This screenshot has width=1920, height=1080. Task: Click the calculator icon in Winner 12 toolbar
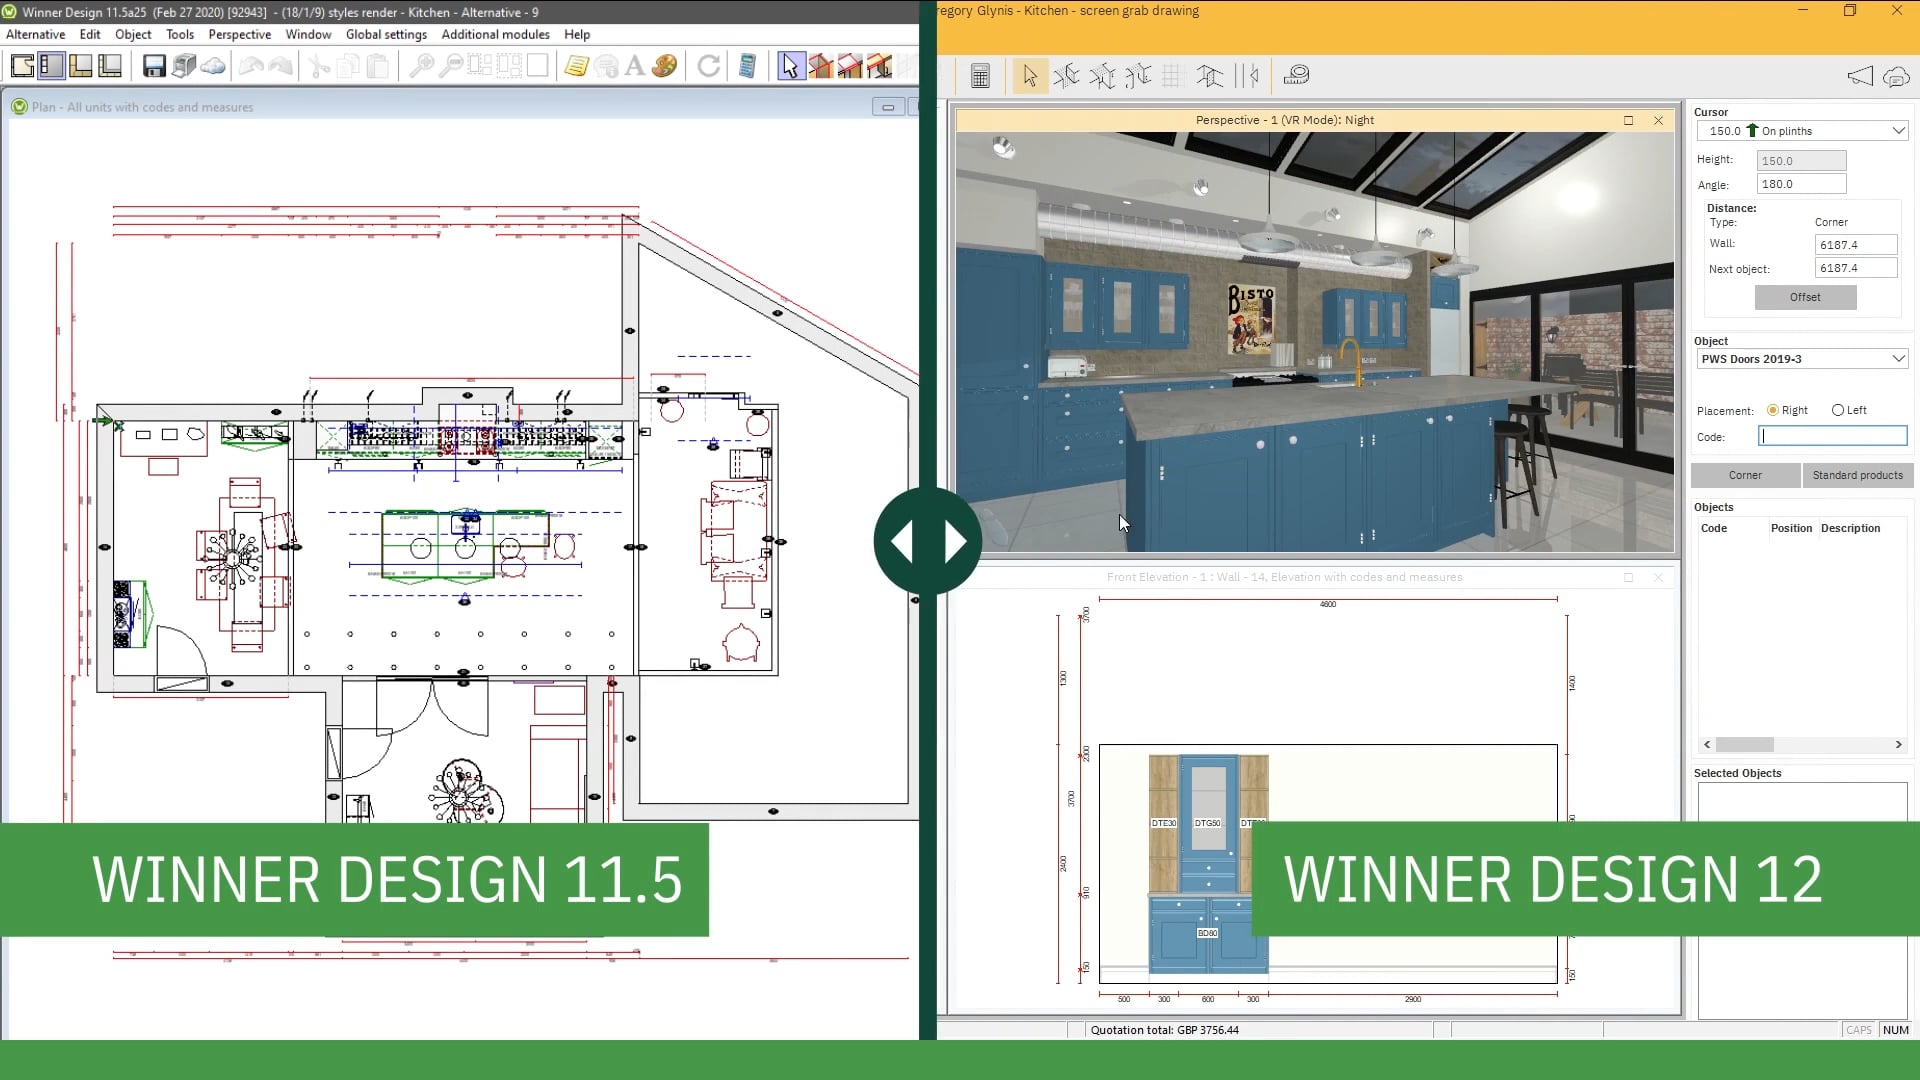[980, 76]
